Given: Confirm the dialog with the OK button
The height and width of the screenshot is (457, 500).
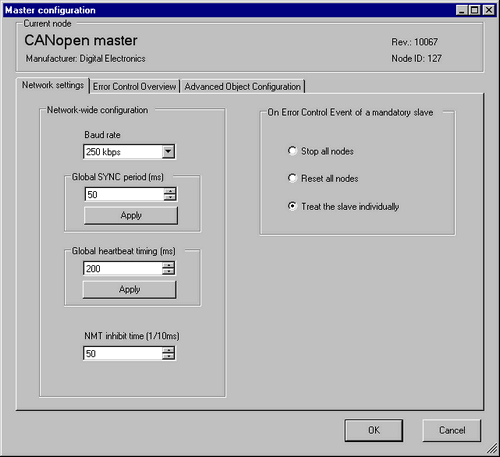Looking at the screenshot, I should coord(374,430).
